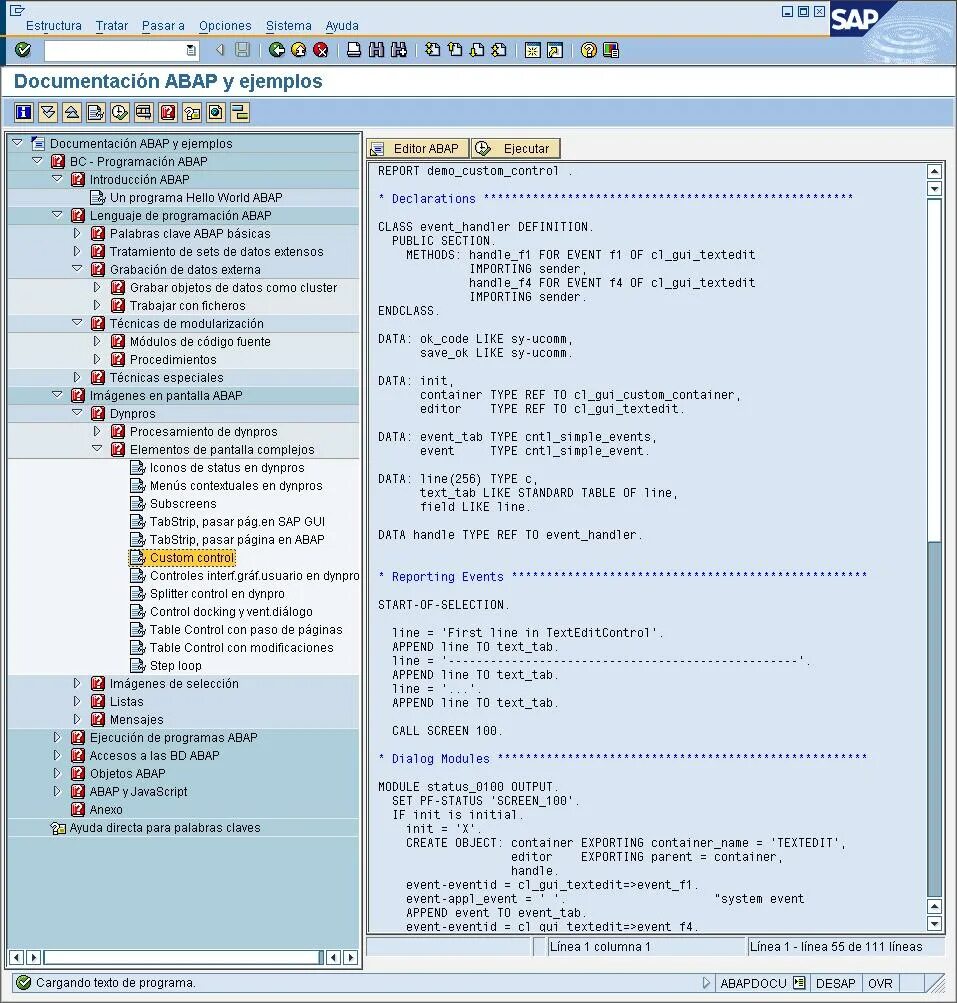Screen dimensions: 957x1003
Task: Go to next page icon
Action: (x=477, y=50)
